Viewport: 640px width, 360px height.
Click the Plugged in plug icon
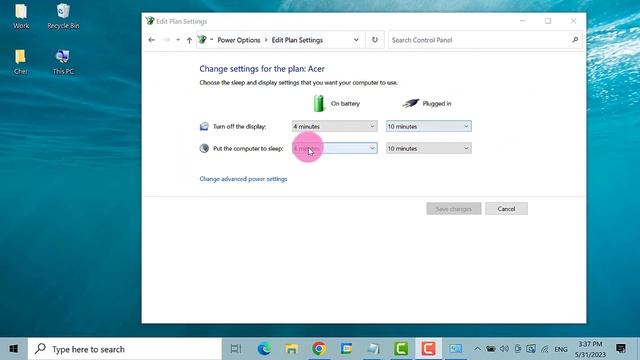(411, 103)
